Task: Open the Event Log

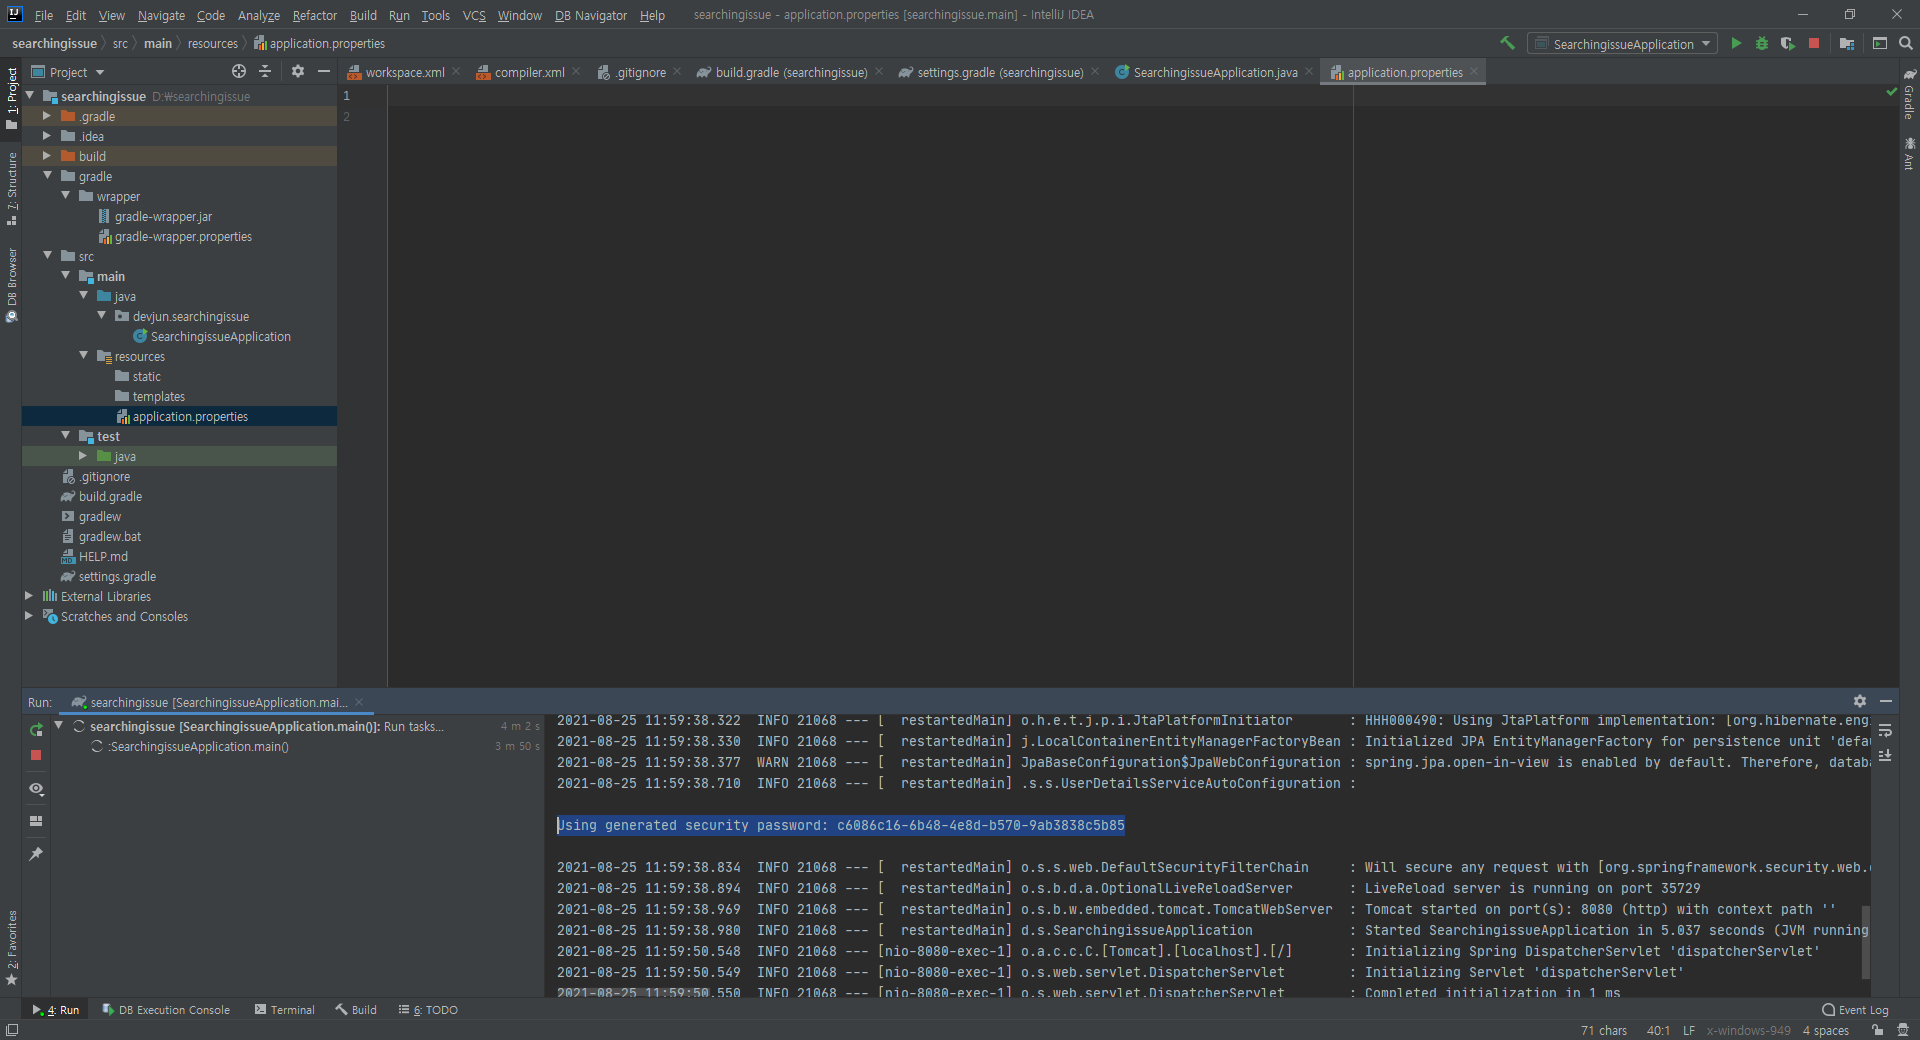Action: (x=1855, y=1010)
